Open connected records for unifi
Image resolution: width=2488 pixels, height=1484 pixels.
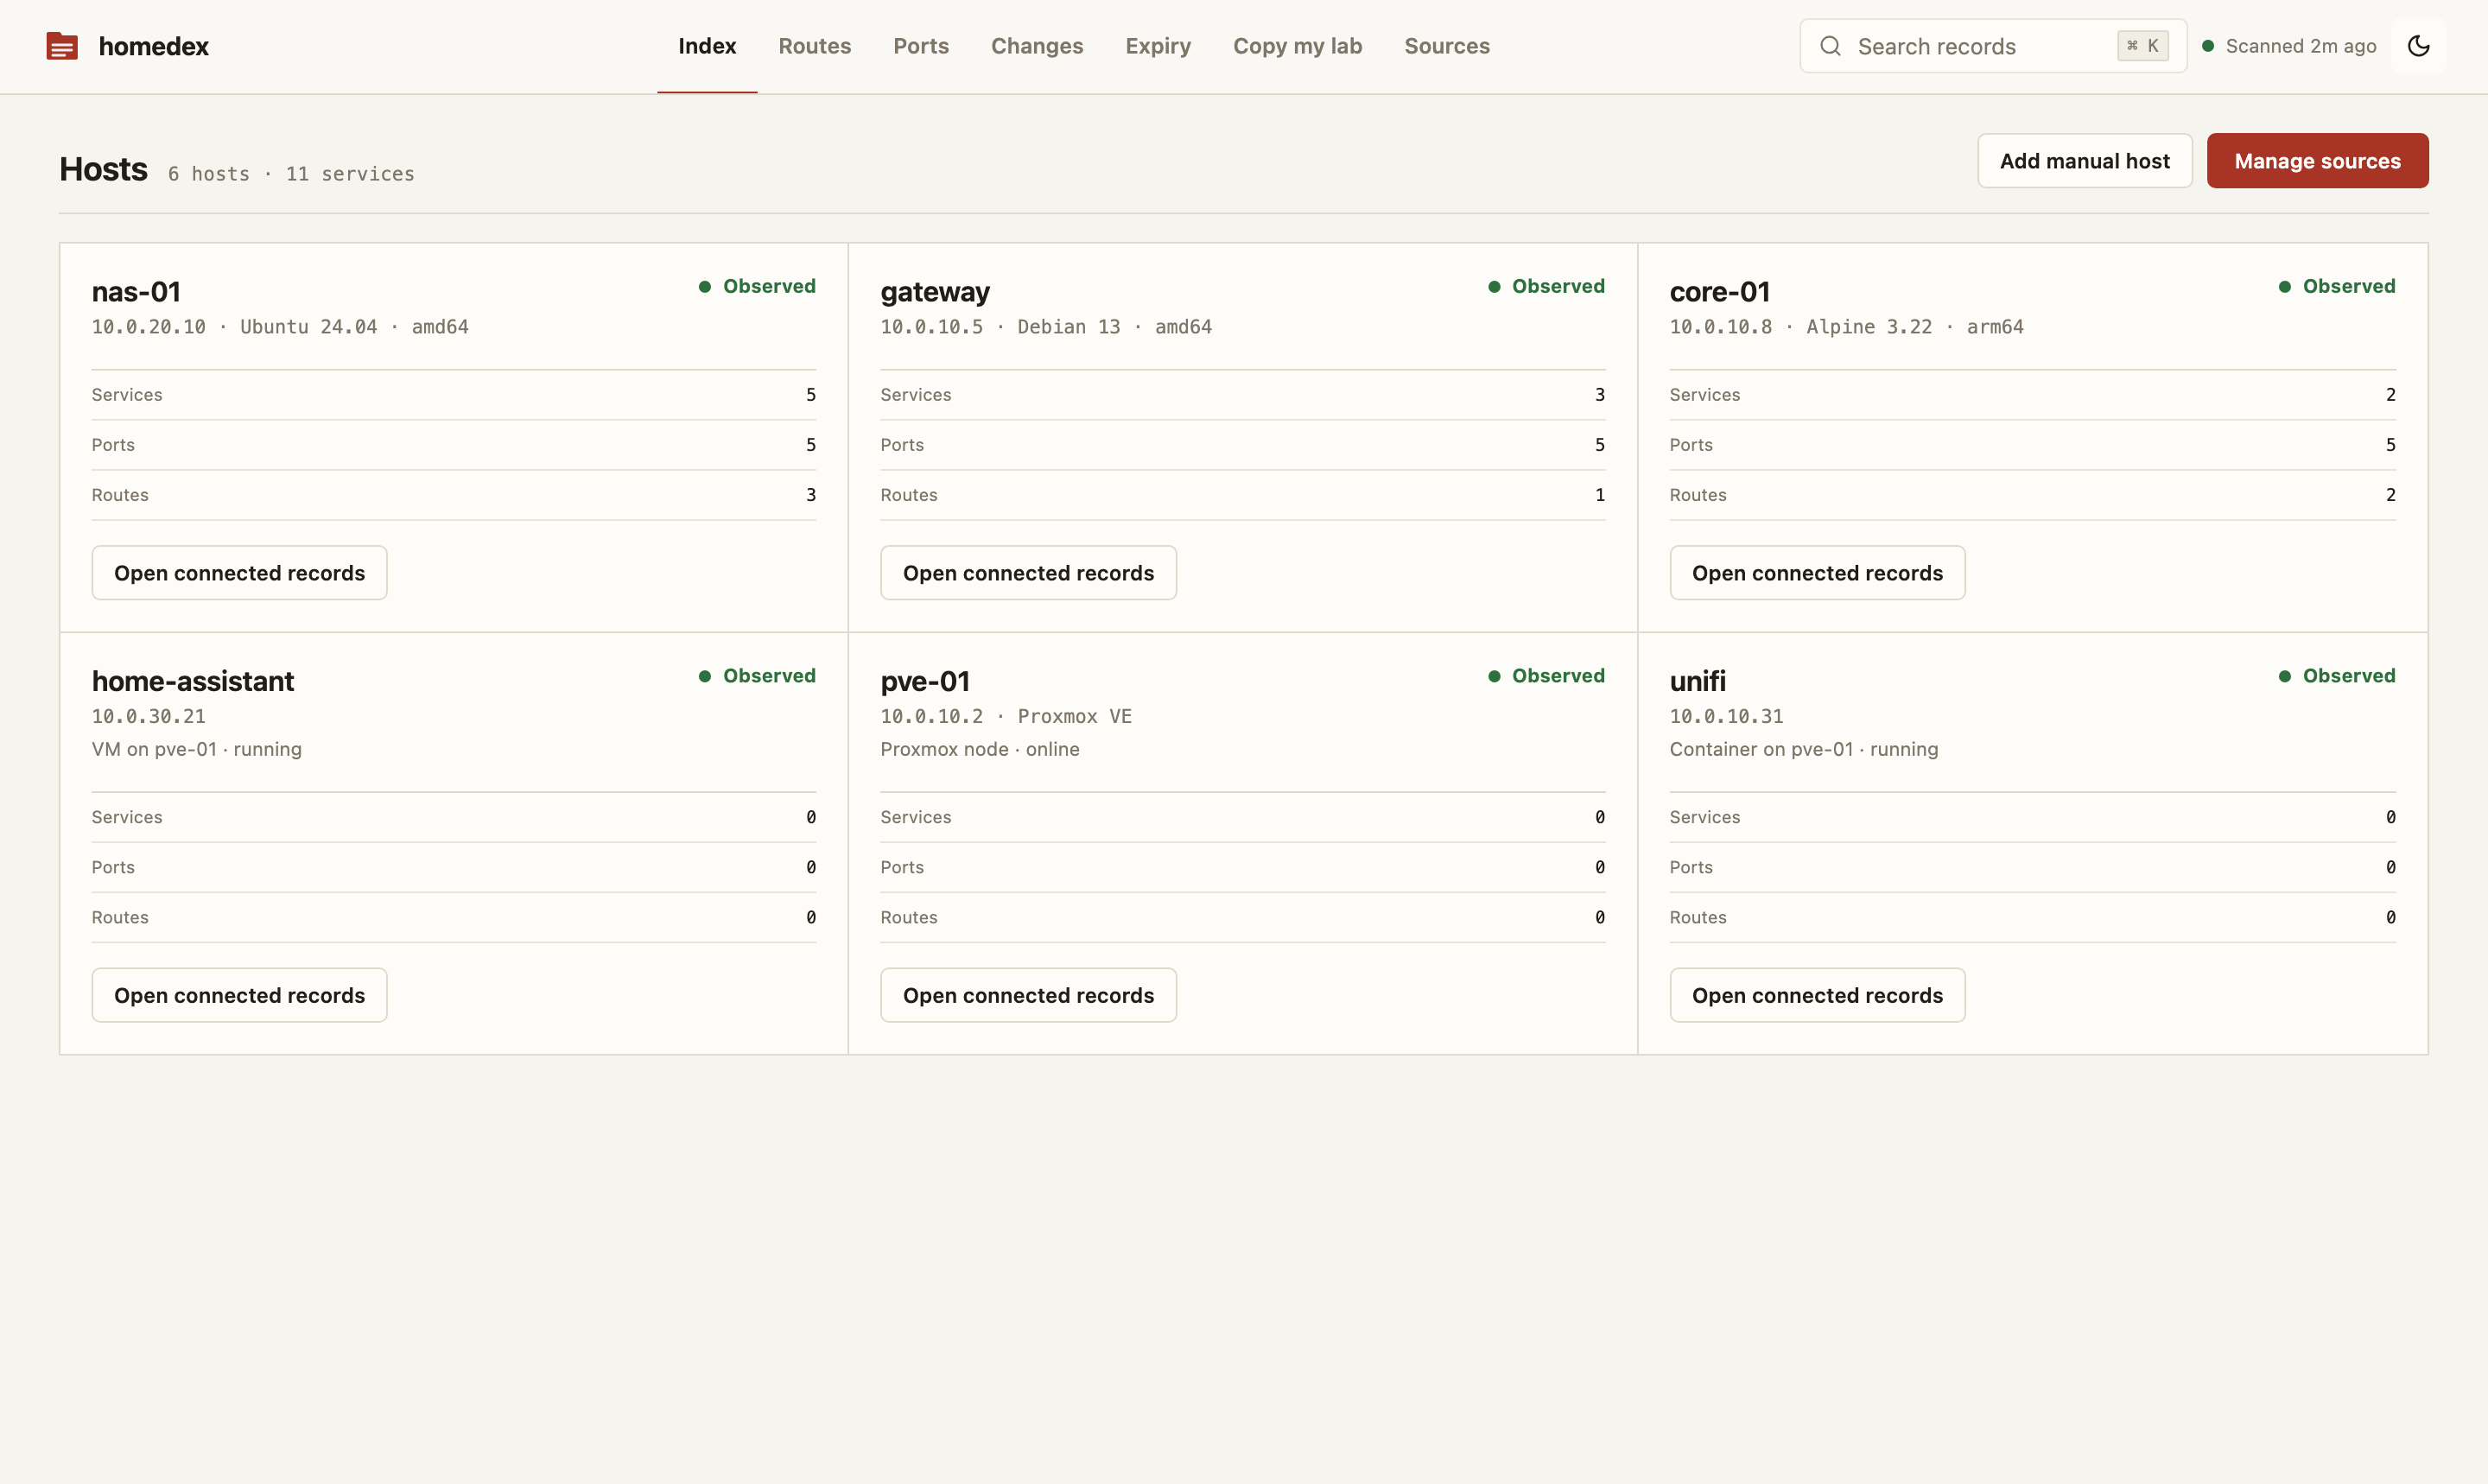1817,995
